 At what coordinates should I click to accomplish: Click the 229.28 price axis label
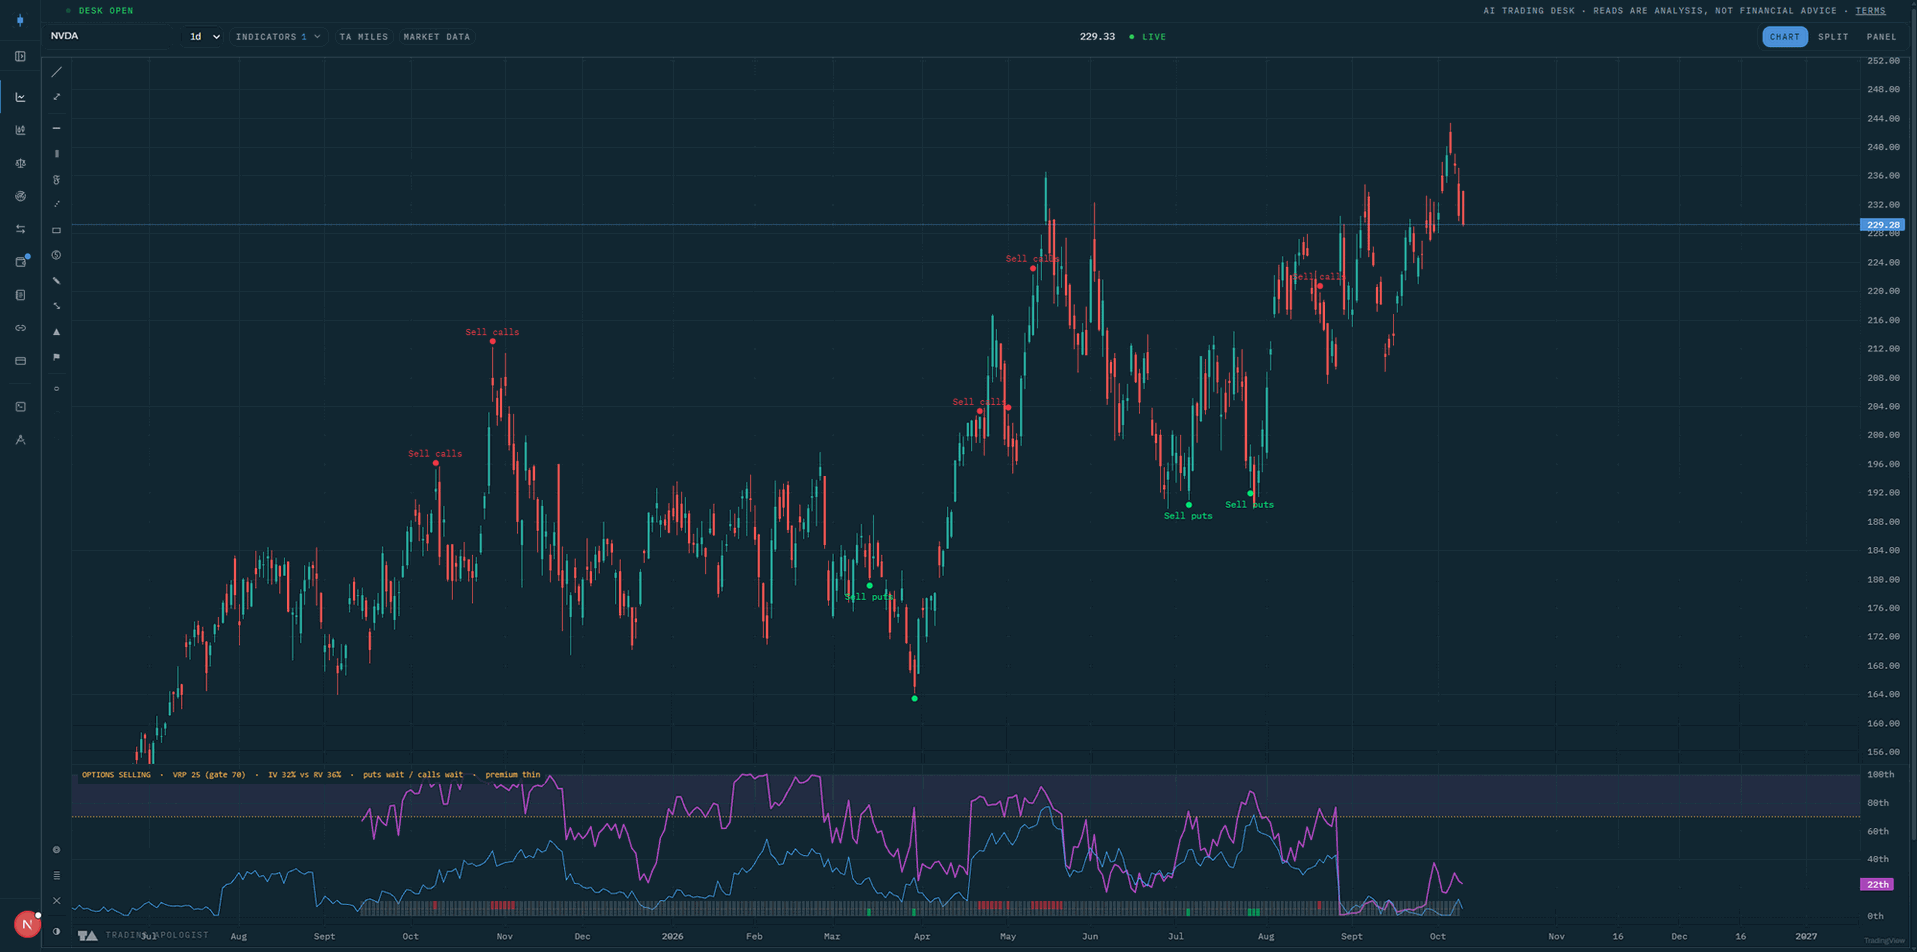click(x=1882, y=225)
